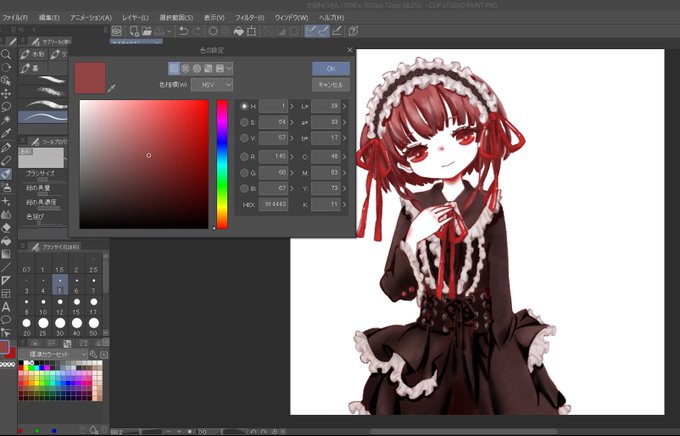The height and width of the screenshot is (436, 680).
Task: Select the Gradient tool
Action: (6, 254)
